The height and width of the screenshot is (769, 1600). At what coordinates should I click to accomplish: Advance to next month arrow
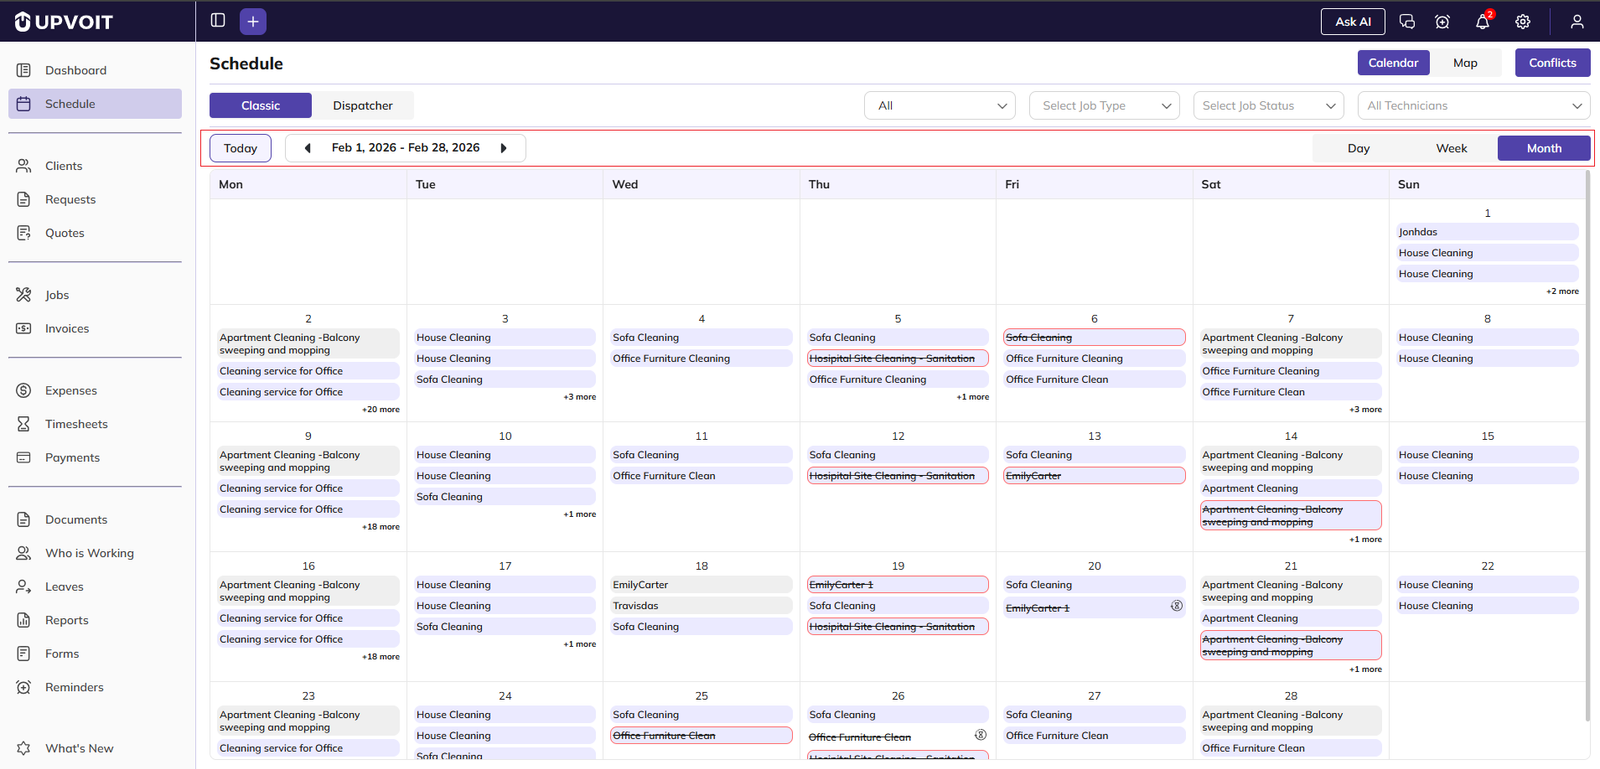504,148
